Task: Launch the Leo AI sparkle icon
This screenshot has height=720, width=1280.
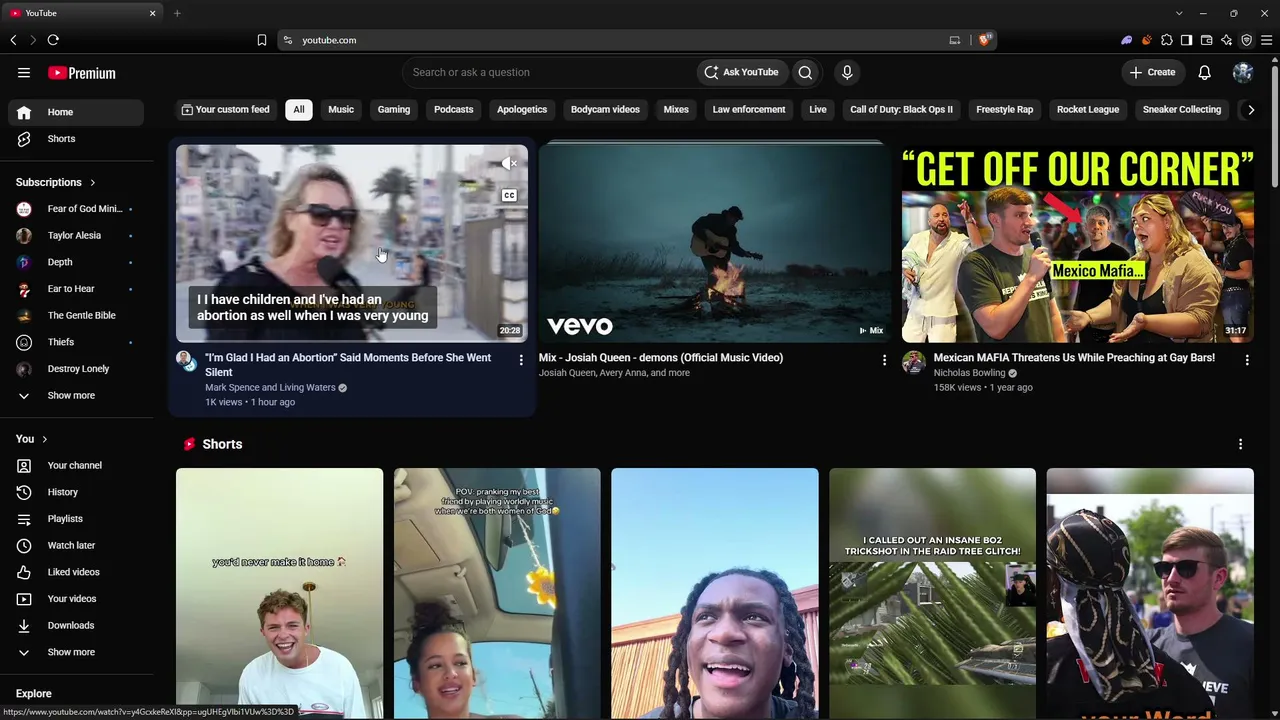Action: click(1226, 40)
